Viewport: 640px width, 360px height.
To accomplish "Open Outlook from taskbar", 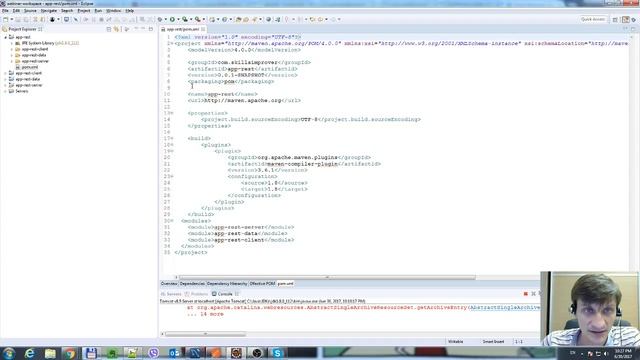I will pos(174,353).
